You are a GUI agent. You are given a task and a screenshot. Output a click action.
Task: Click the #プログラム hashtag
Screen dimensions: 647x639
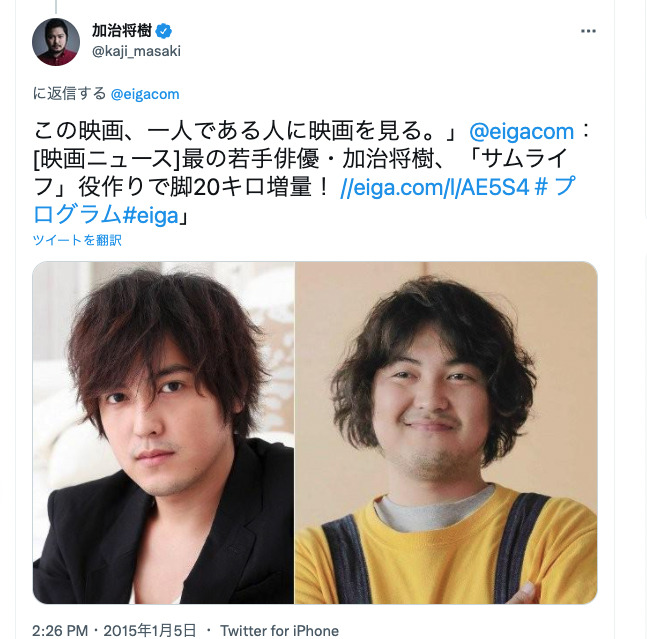pyautogui.click(x=305, y=201)
